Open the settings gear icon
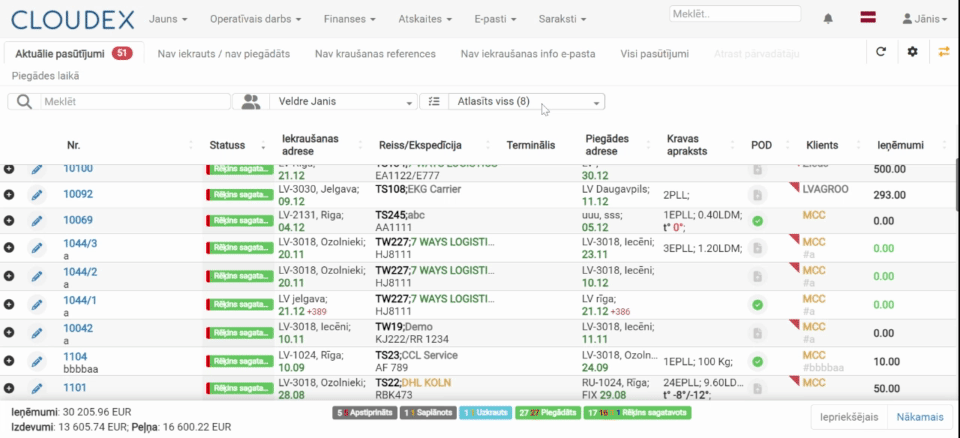960x438 pixels. 912,52
